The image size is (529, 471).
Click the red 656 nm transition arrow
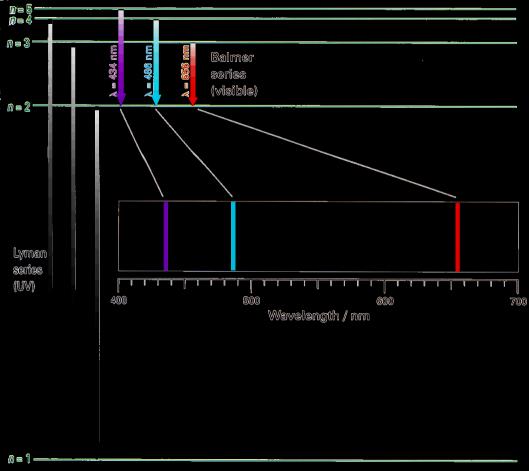pos(193,74)
